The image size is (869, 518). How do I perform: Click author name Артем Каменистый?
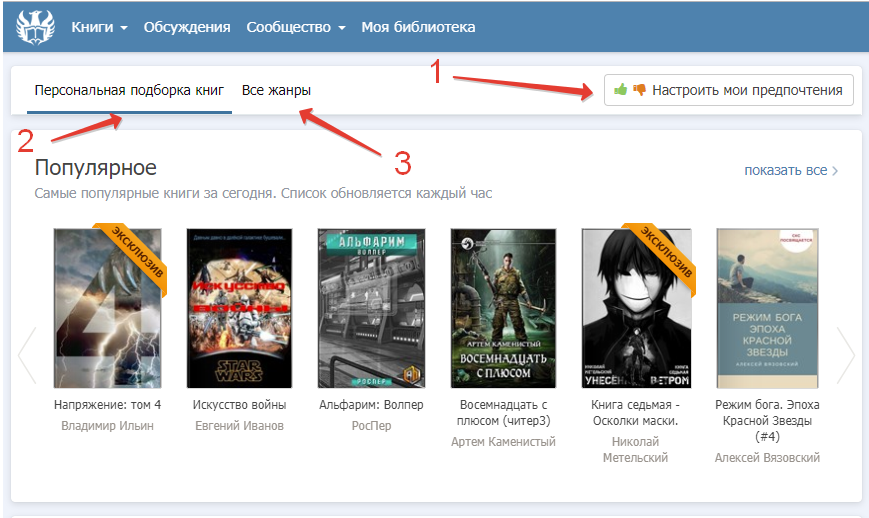(504, 441)
